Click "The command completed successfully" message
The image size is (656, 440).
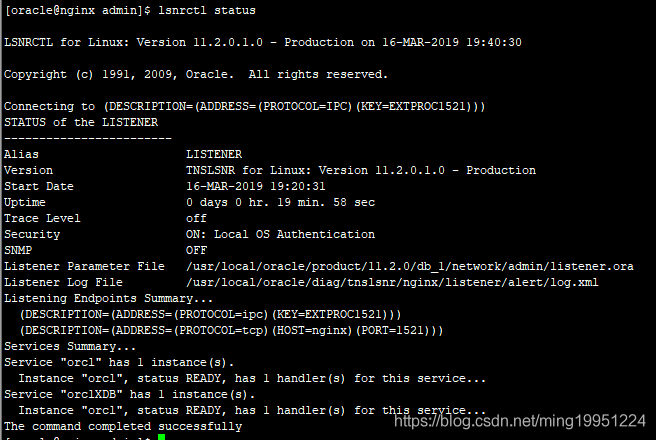point(123,426)
